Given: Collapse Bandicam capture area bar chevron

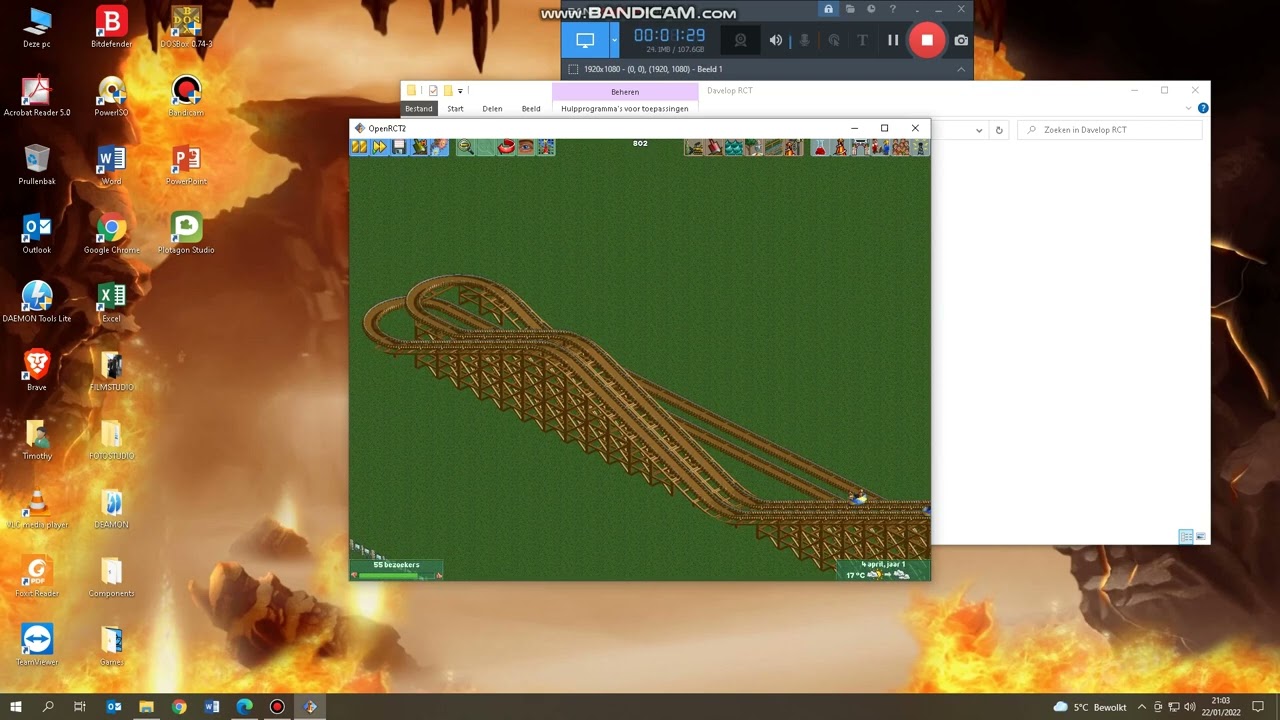Looking at the screenshot, I should 961,69.
